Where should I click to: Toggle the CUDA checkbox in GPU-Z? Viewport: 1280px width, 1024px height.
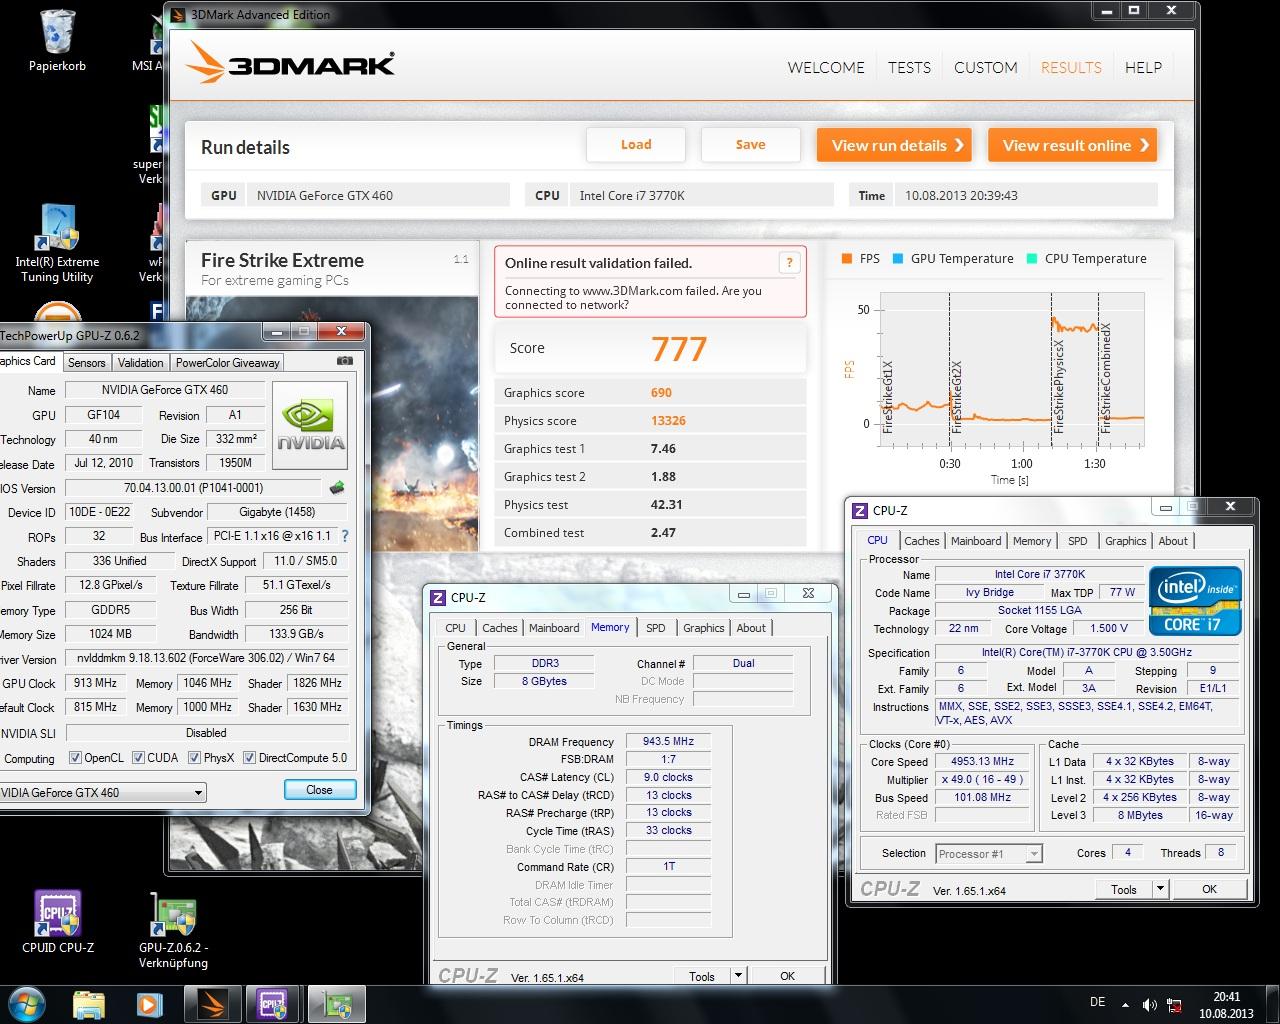(138, 758)
